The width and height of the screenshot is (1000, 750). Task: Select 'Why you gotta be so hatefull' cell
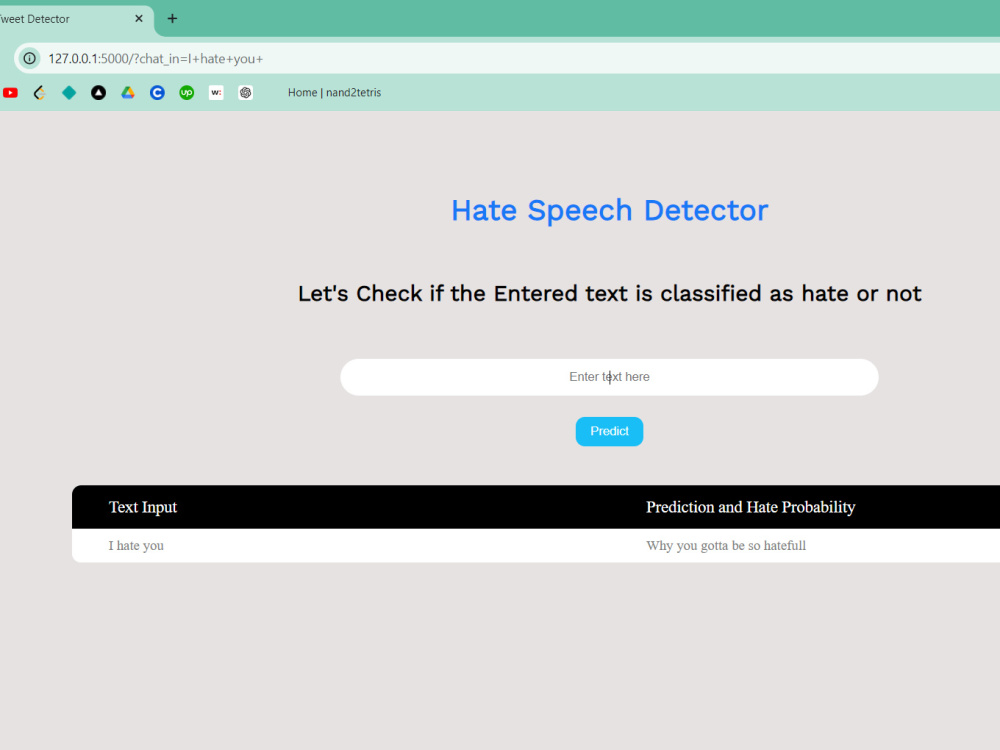726,545
